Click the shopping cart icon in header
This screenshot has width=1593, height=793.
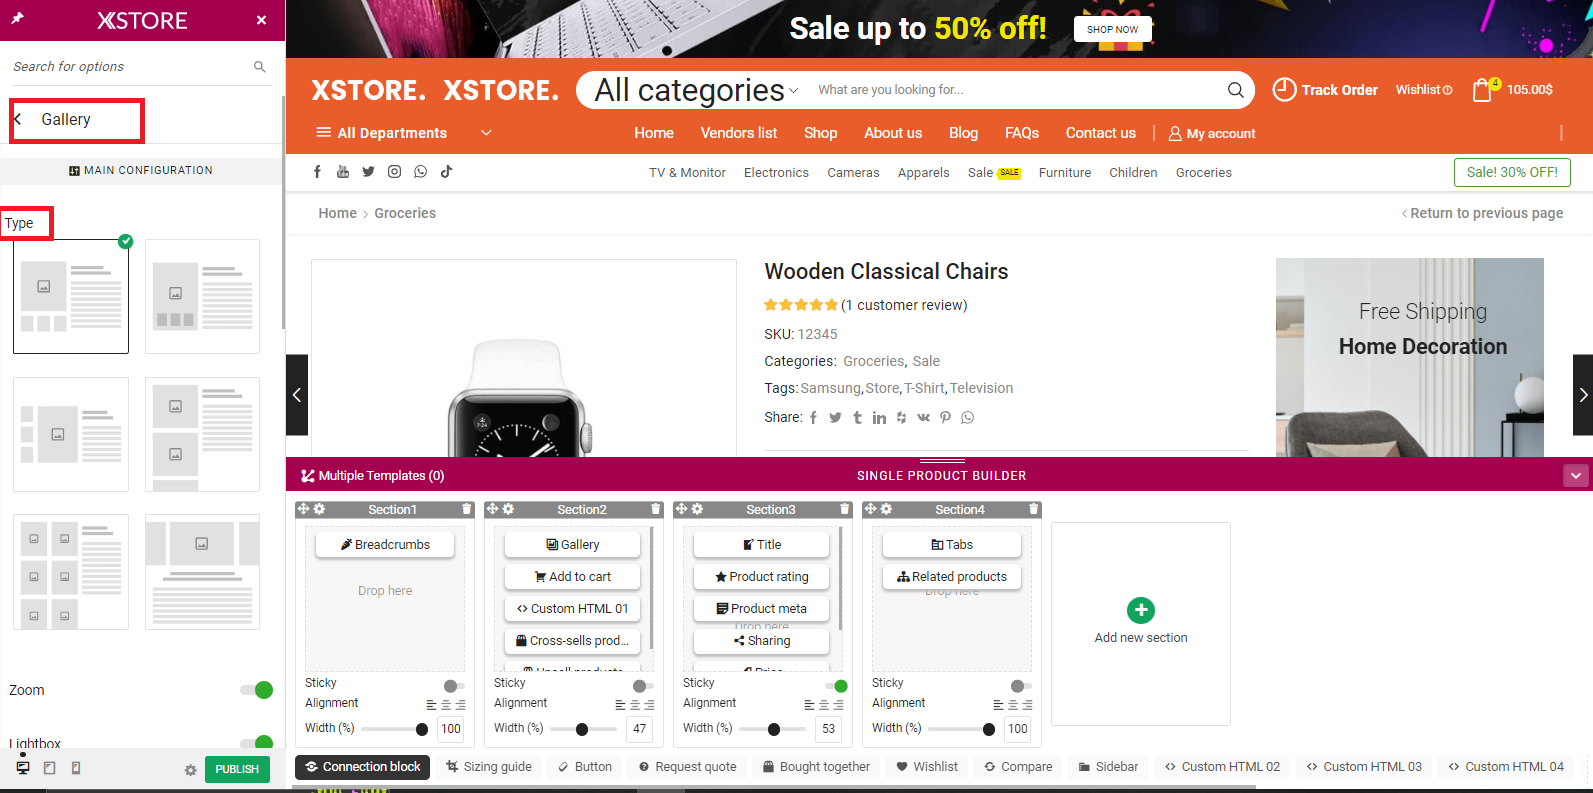(x=1482, y=90)
